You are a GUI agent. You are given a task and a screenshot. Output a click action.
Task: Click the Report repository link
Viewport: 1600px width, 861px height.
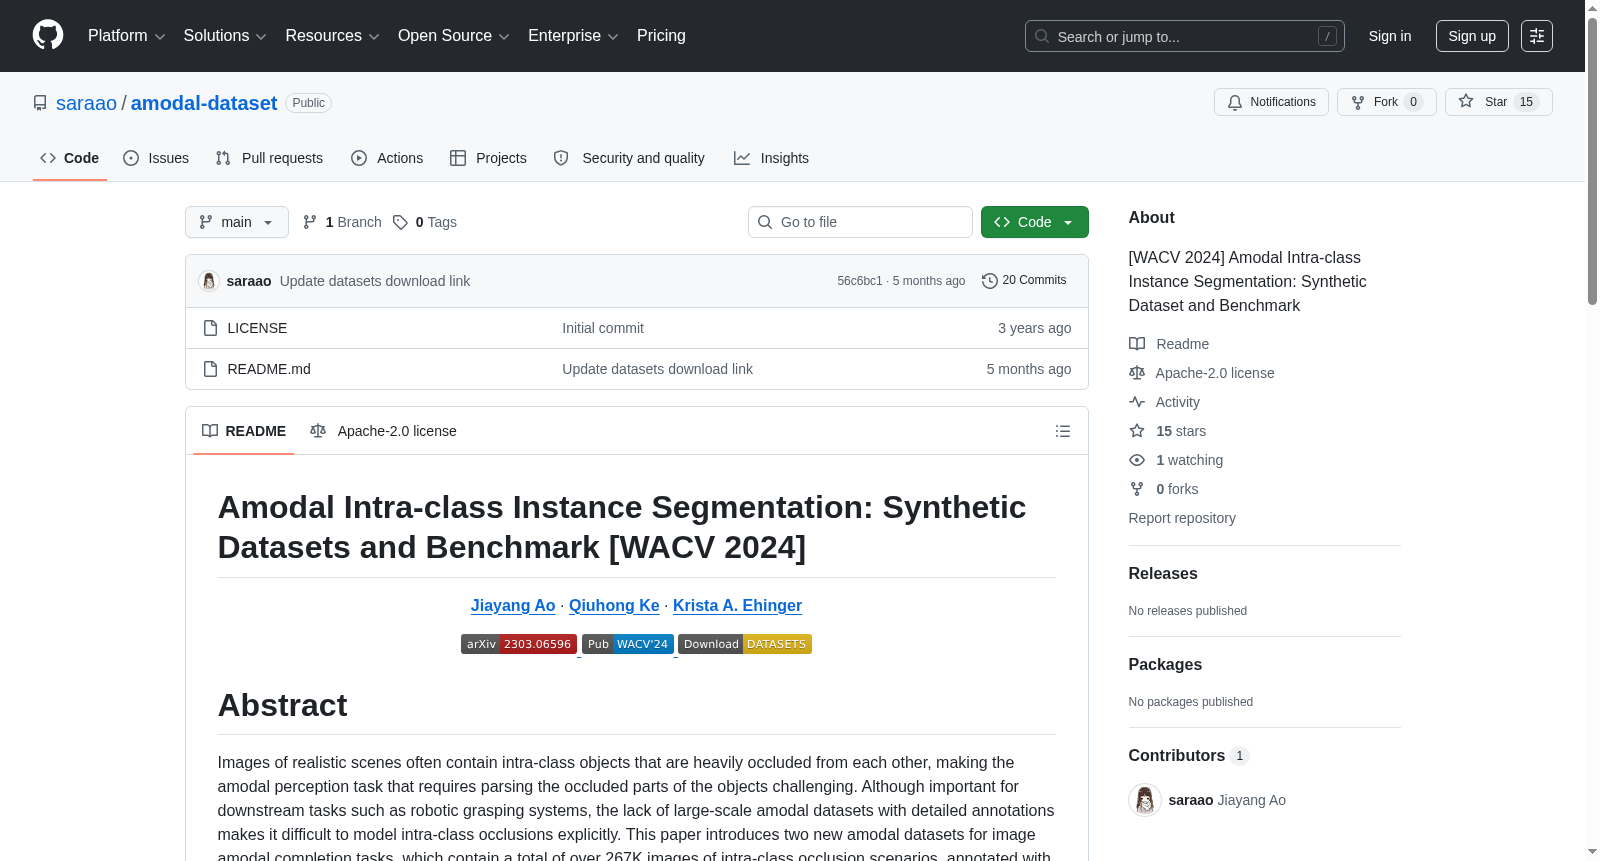click(x=1182, y=518)
